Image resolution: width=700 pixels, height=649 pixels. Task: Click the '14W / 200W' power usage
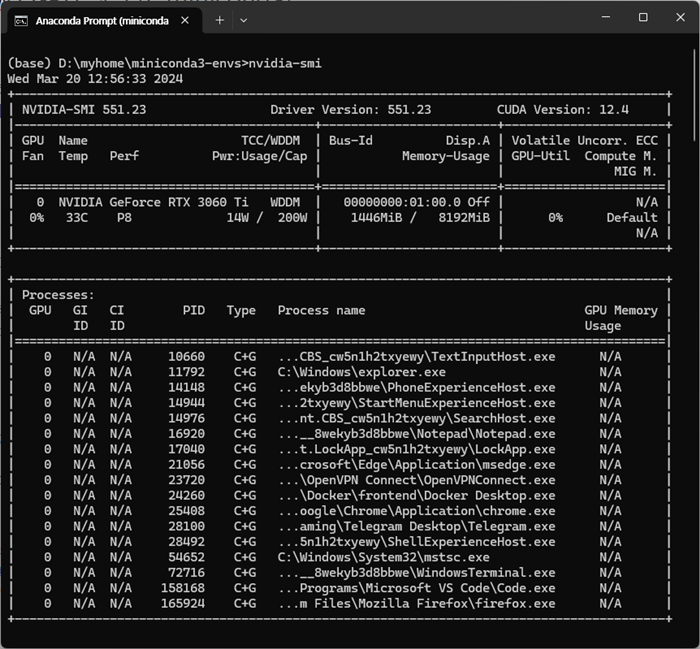(x=267, y=218)
